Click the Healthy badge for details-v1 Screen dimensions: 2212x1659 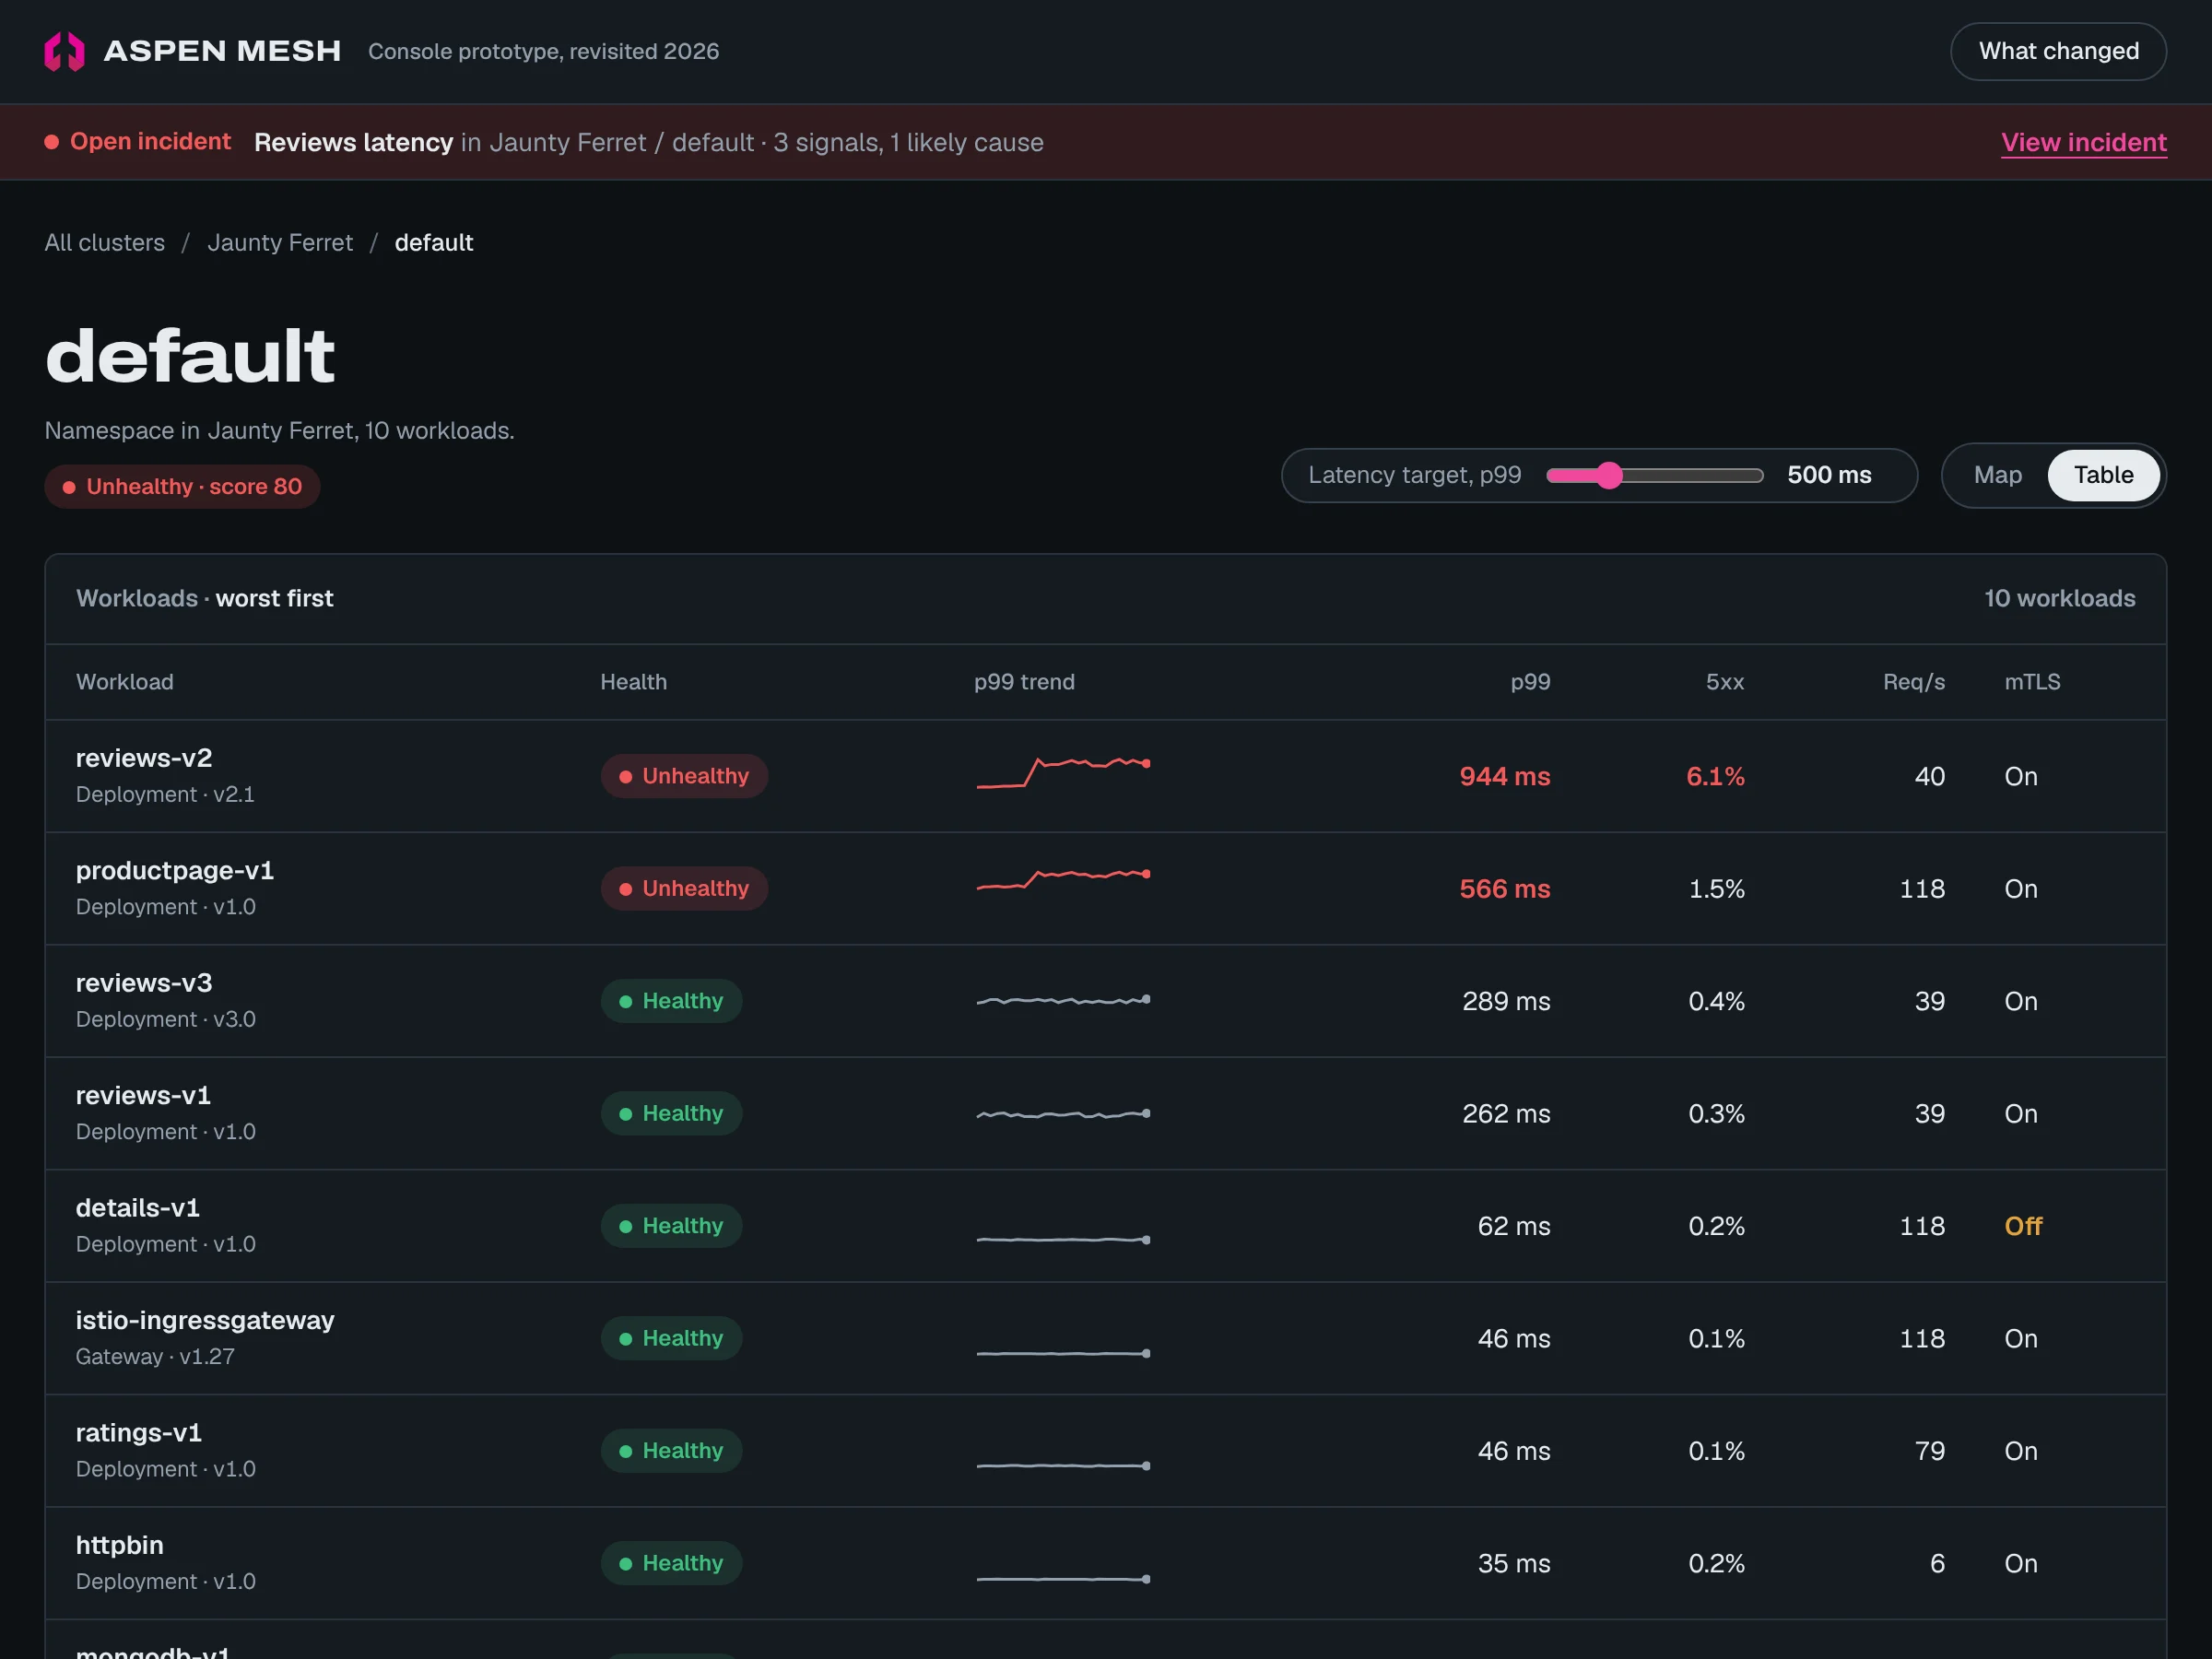click(x=671, y=1226)
